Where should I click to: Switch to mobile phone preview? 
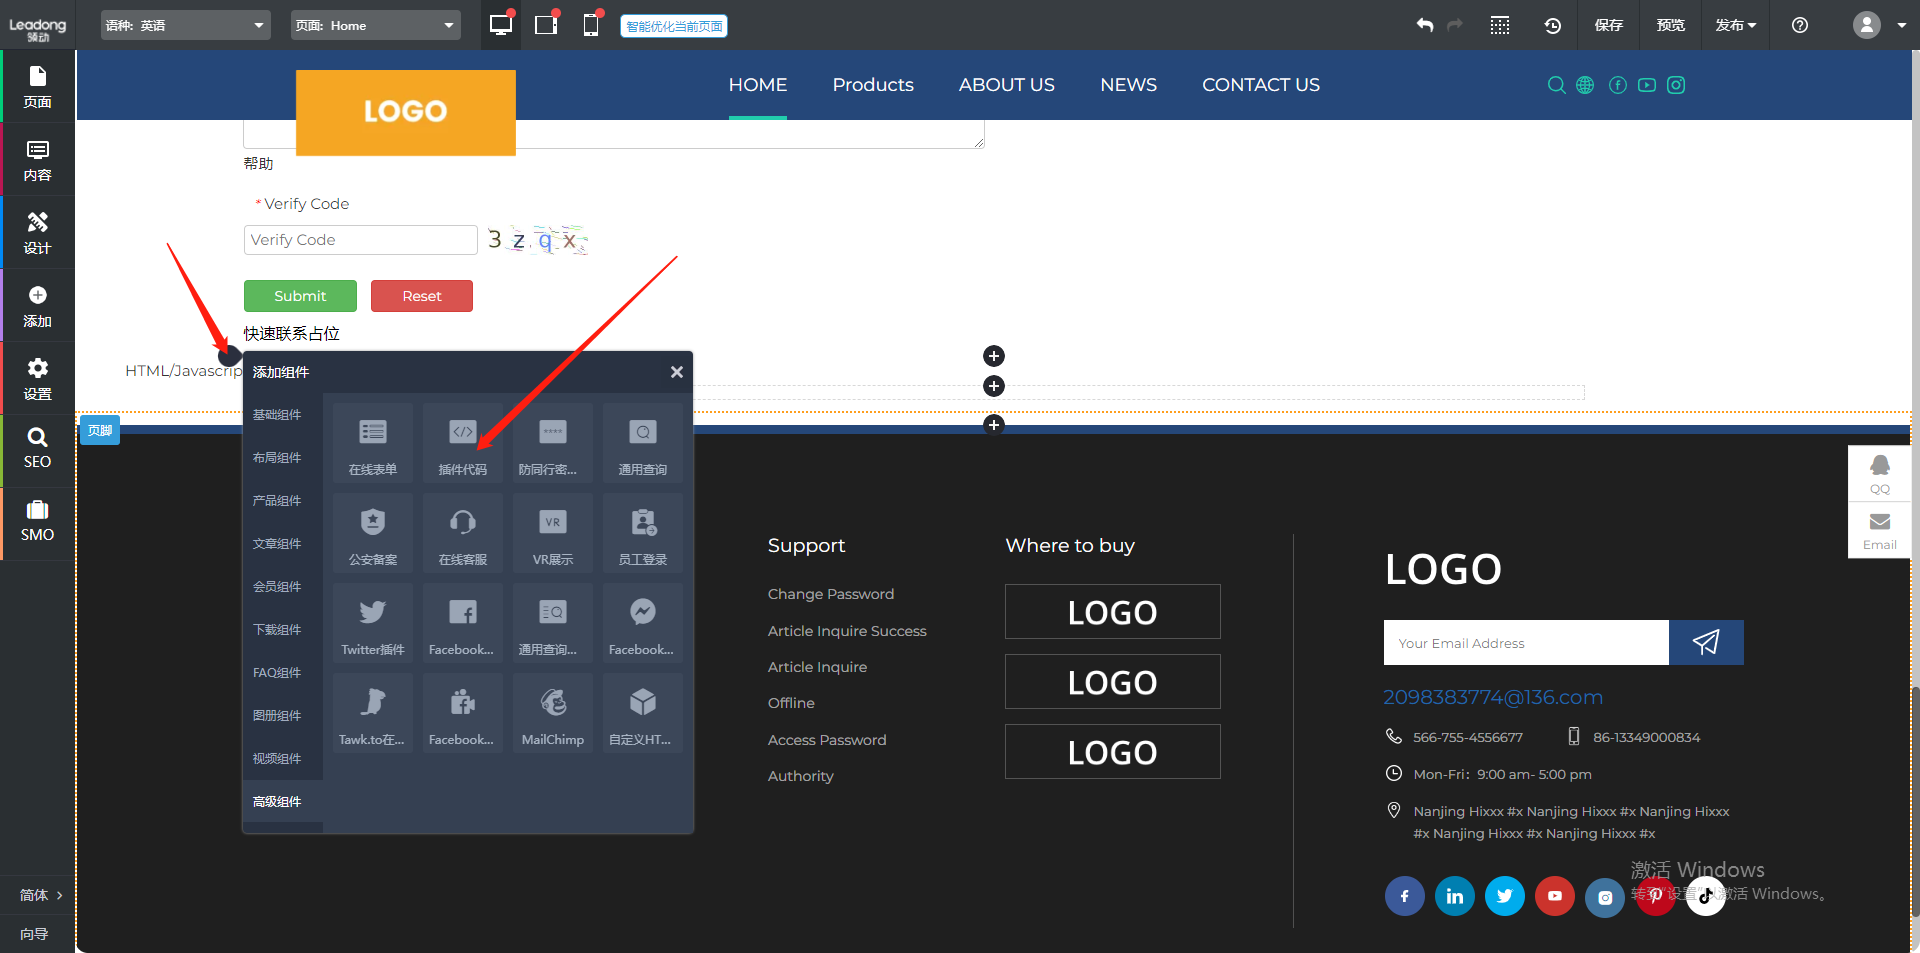click(x=591, y=25)
